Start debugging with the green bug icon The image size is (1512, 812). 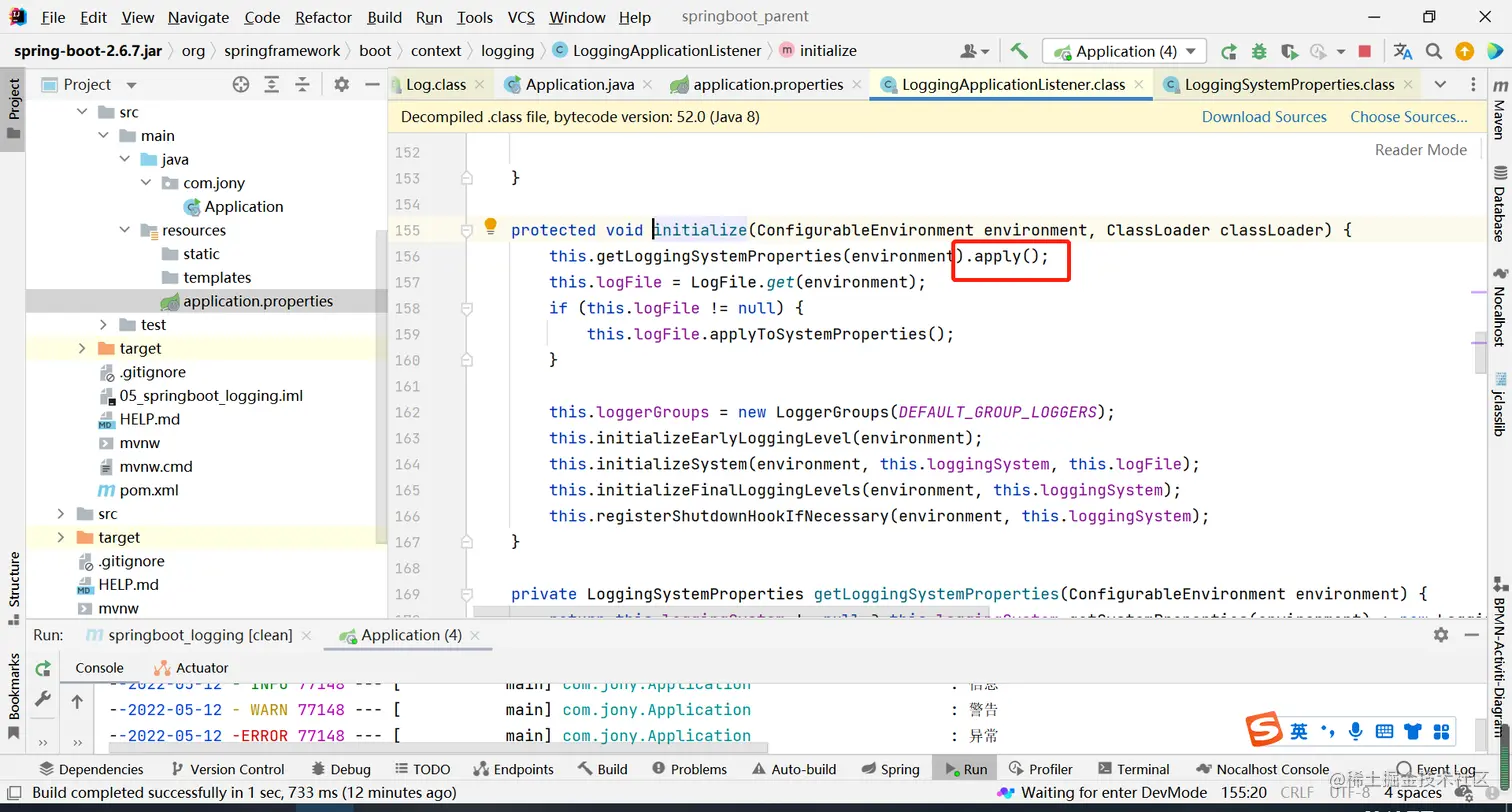(1259, 51)
